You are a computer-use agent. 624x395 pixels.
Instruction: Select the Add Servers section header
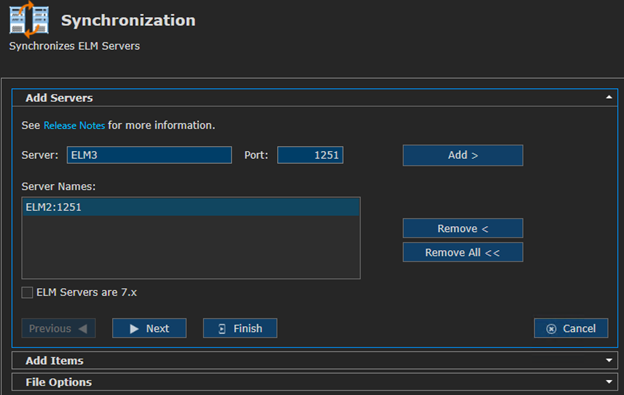(315, 98)
